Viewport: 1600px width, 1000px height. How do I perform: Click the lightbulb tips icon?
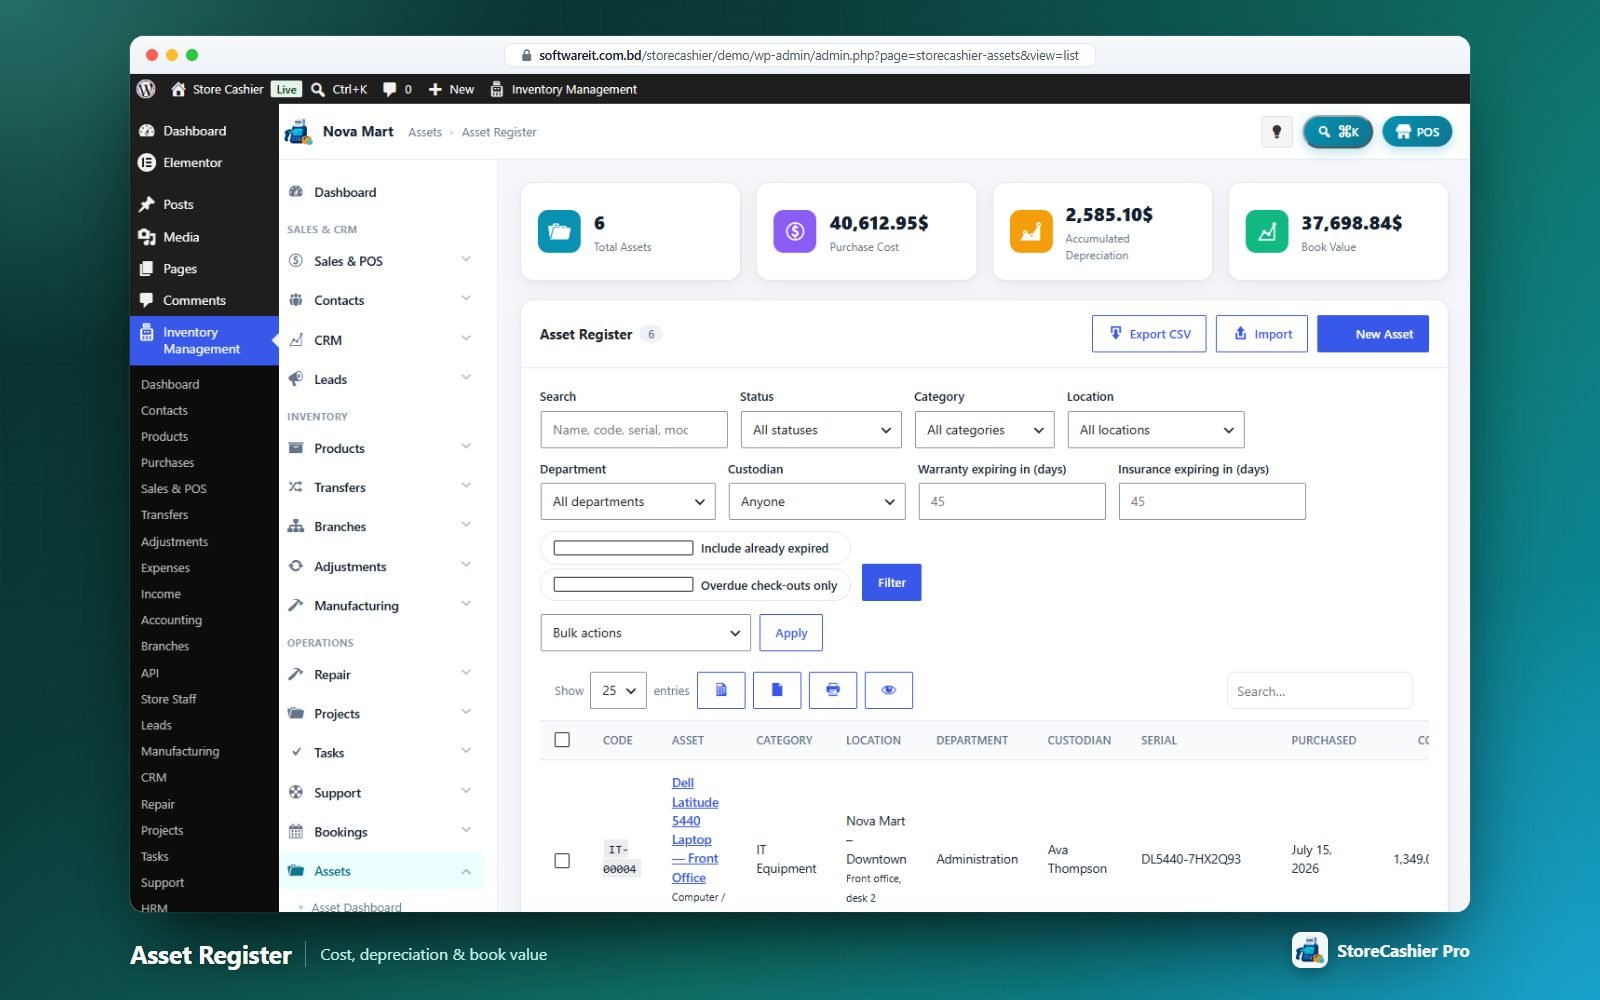pos(1276,132)
